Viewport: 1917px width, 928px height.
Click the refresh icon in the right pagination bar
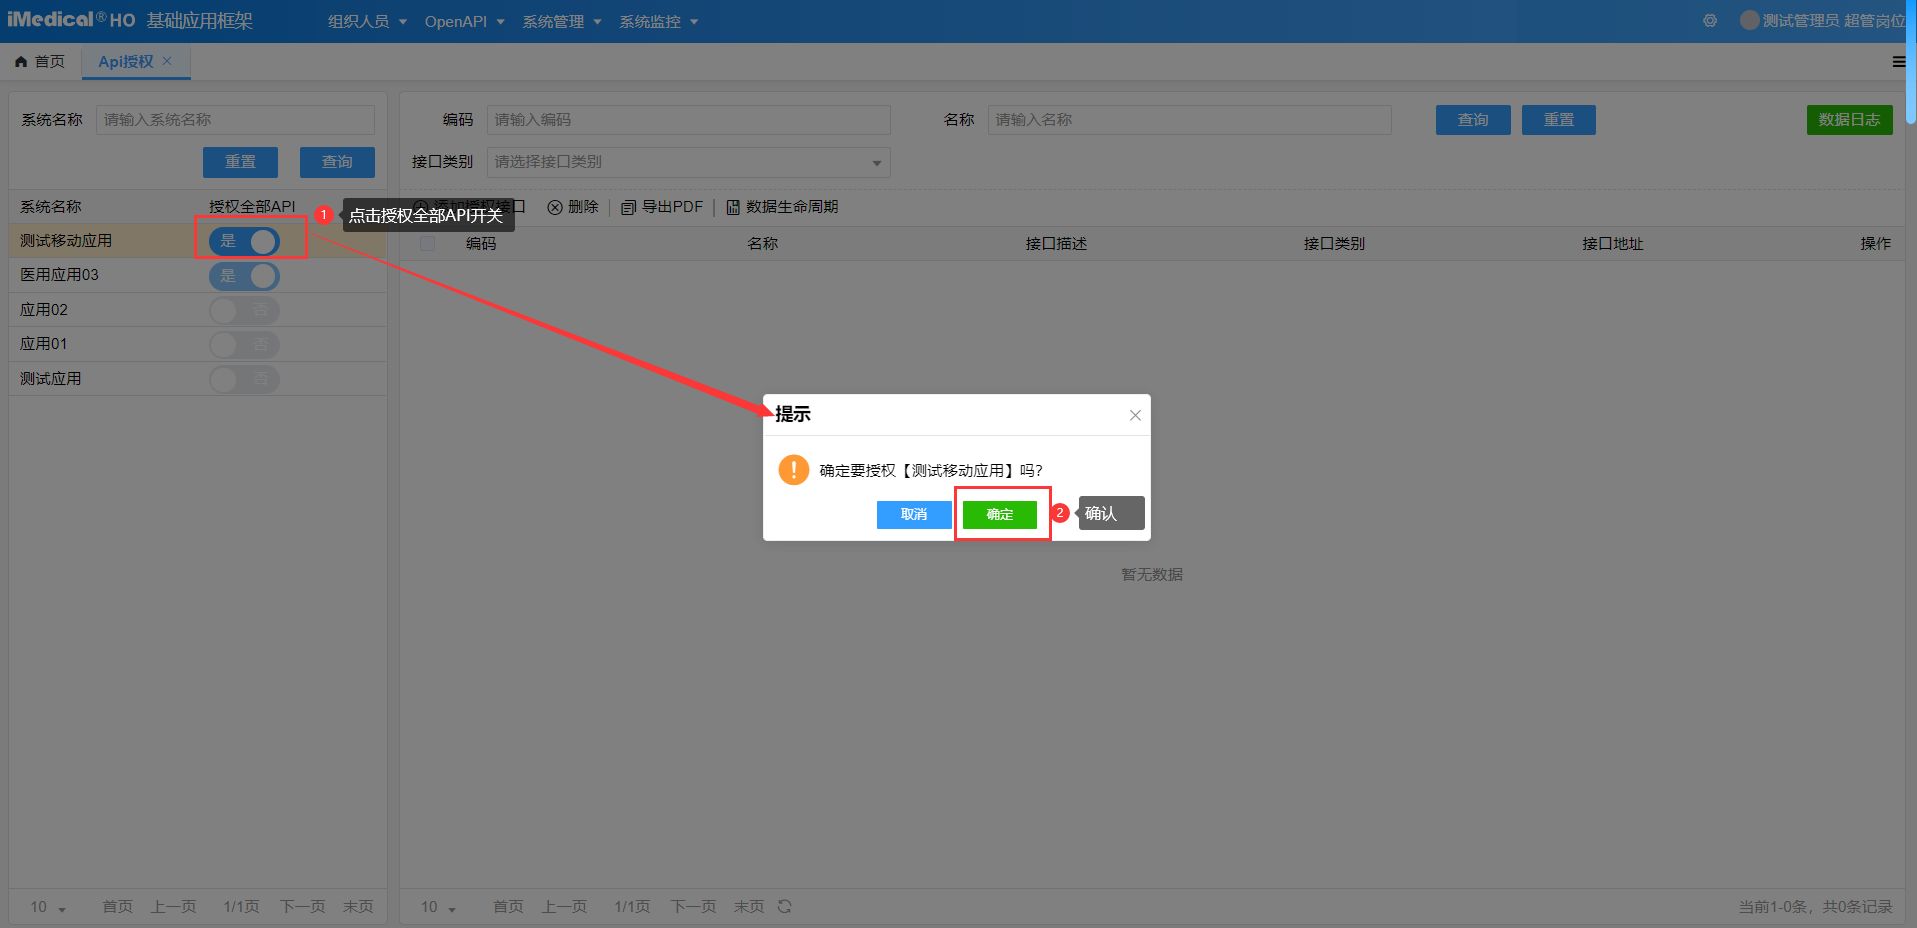pyautogui.click(x=785, y=906)
